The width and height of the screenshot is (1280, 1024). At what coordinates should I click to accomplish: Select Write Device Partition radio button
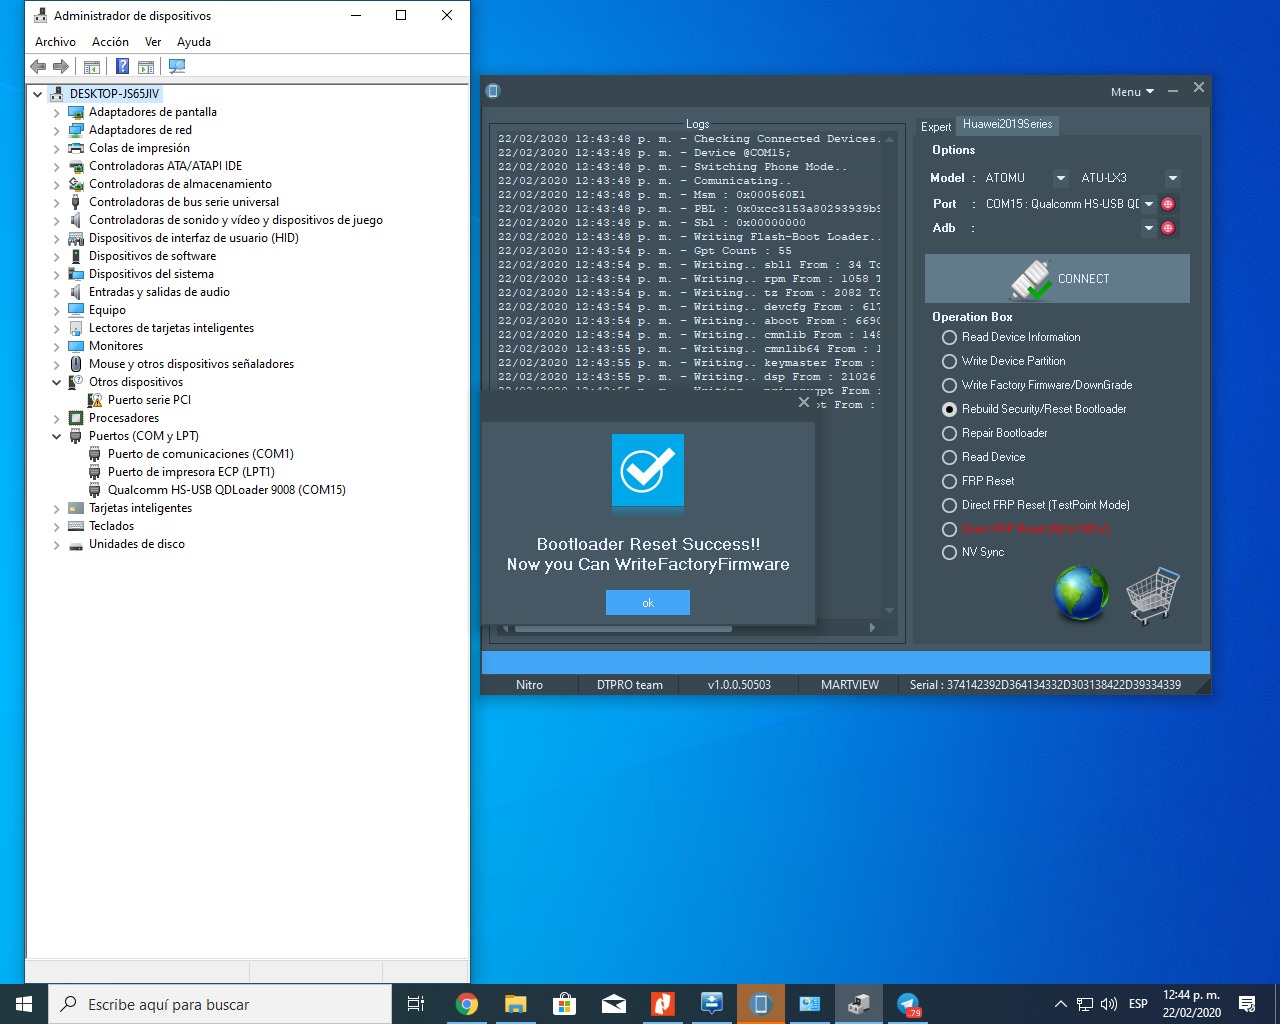[949, 361]
